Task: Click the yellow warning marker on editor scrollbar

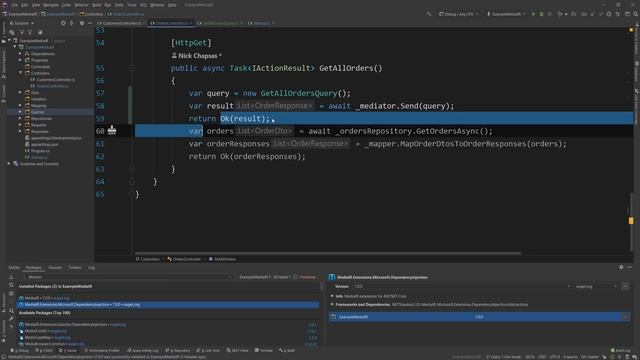Action: click(631, 220)
